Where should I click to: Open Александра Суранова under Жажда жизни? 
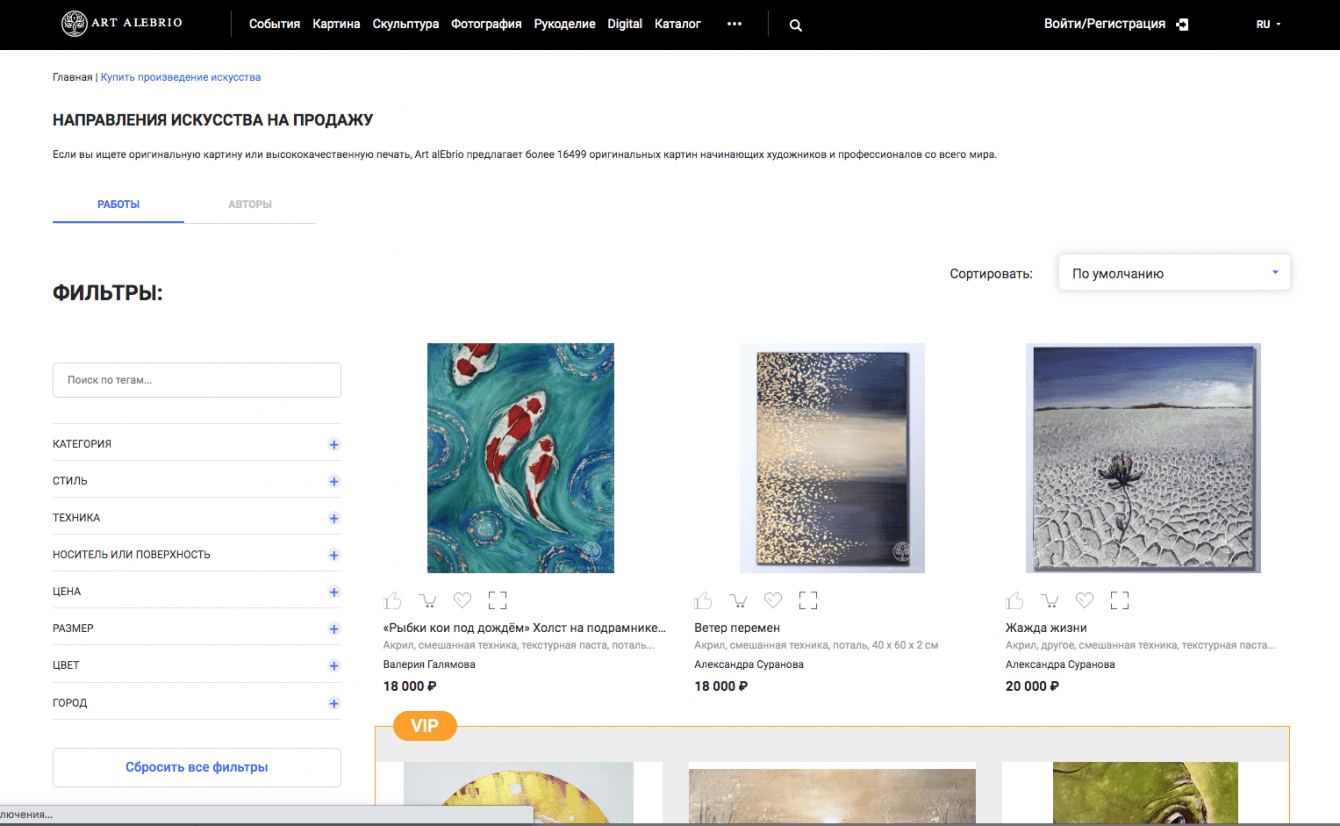tap(1060, 664)
